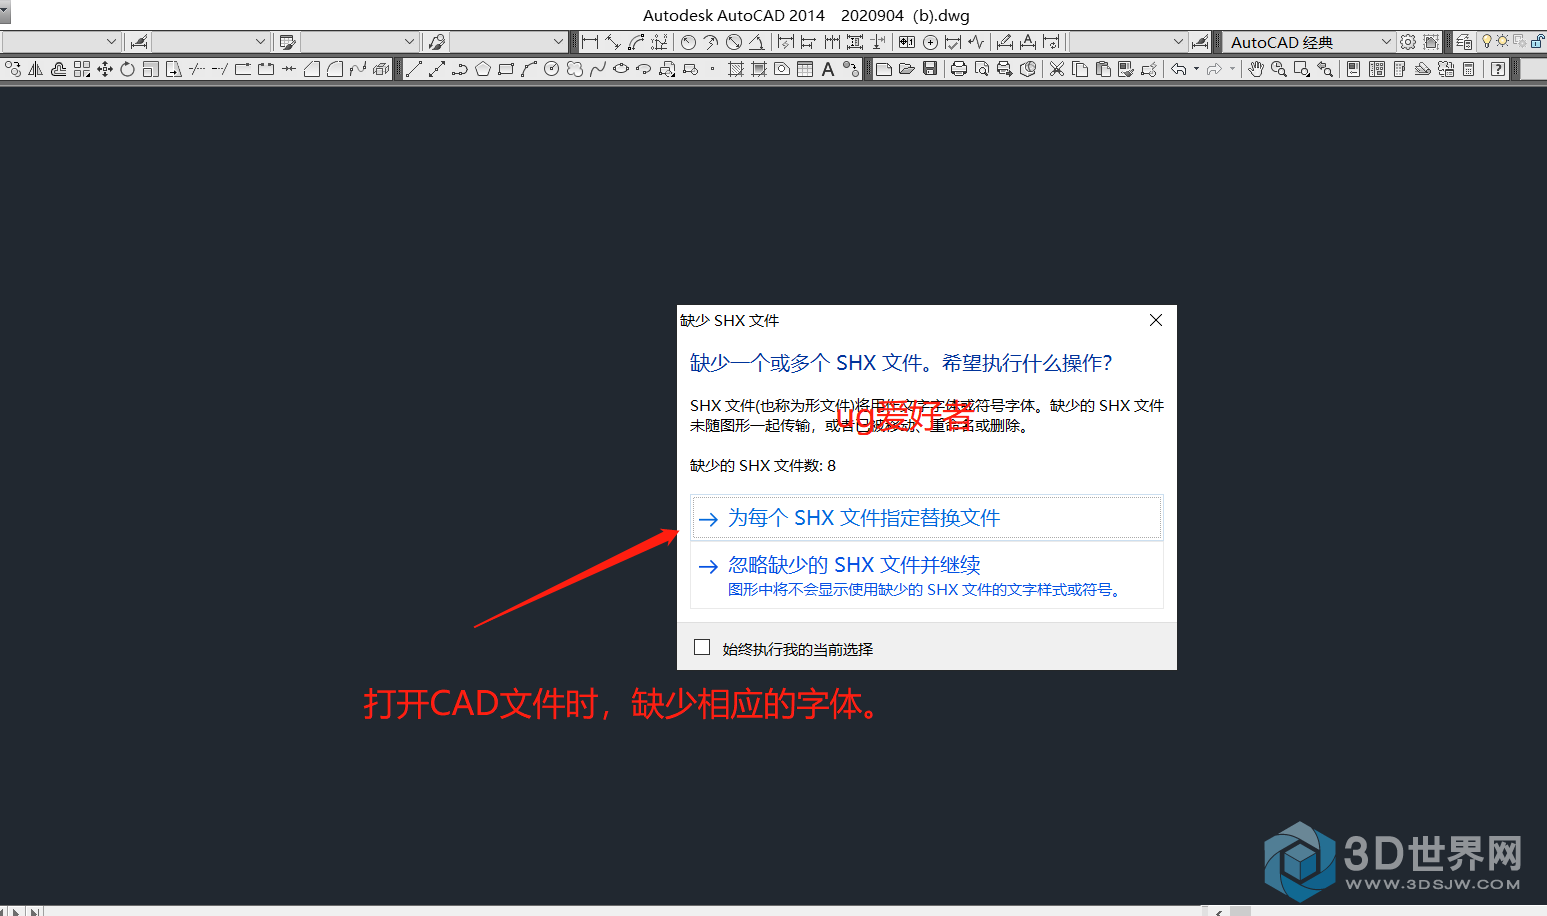This screenshot has height=916, width=1547.
Task: Click the Help question mark icon
Action: 1498,69
